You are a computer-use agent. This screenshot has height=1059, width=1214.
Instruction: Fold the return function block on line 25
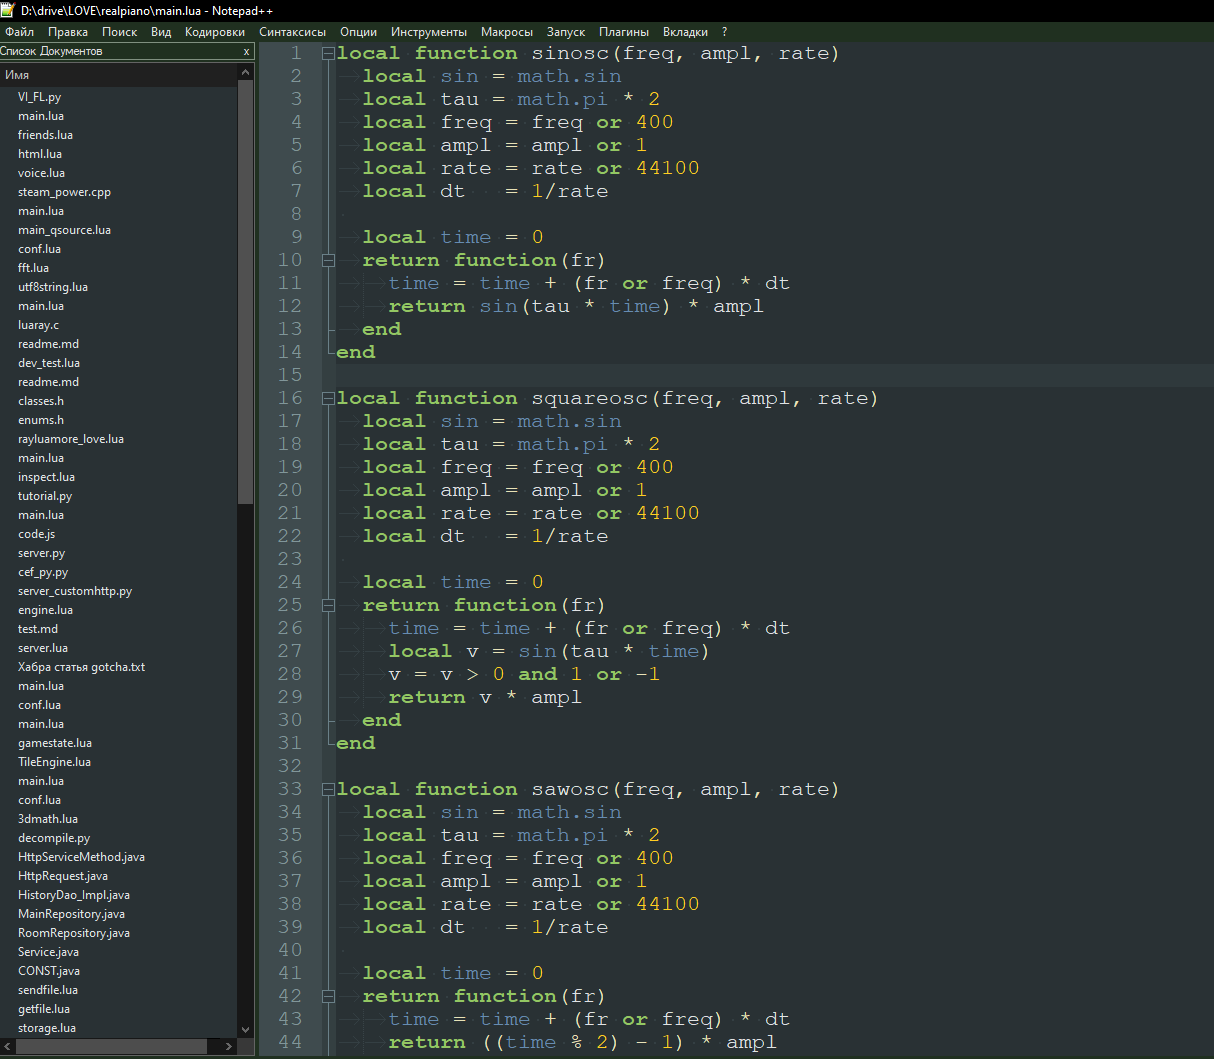pyautogui.click(x=328, y=606)
